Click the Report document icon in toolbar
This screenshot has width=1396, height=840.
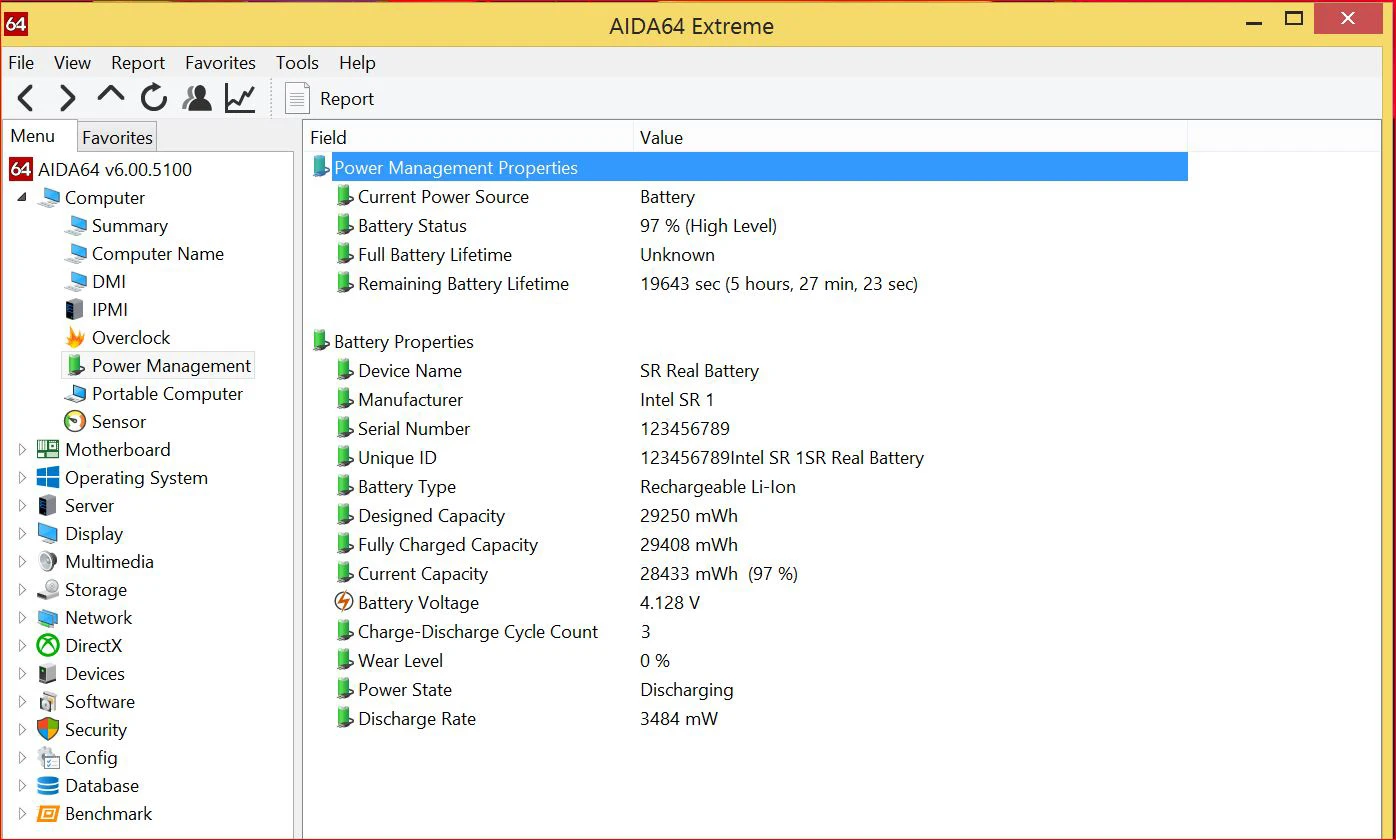coord(297,98)
